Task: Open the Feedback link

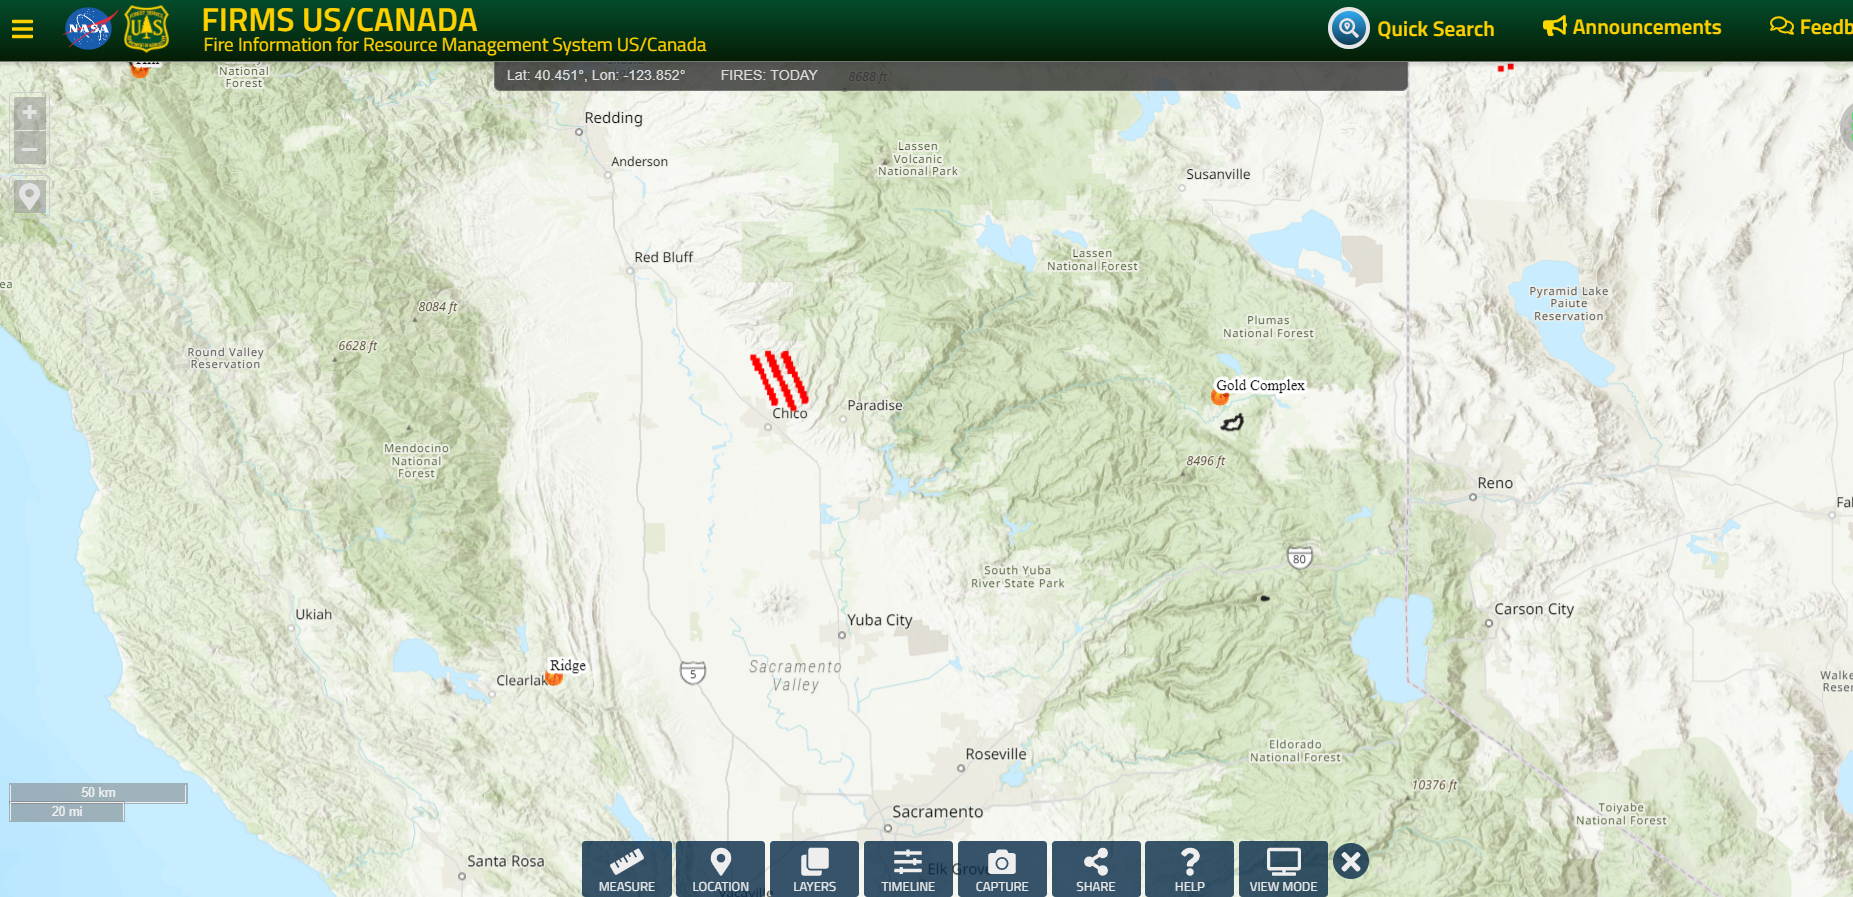Action: tap(1810, 27)
